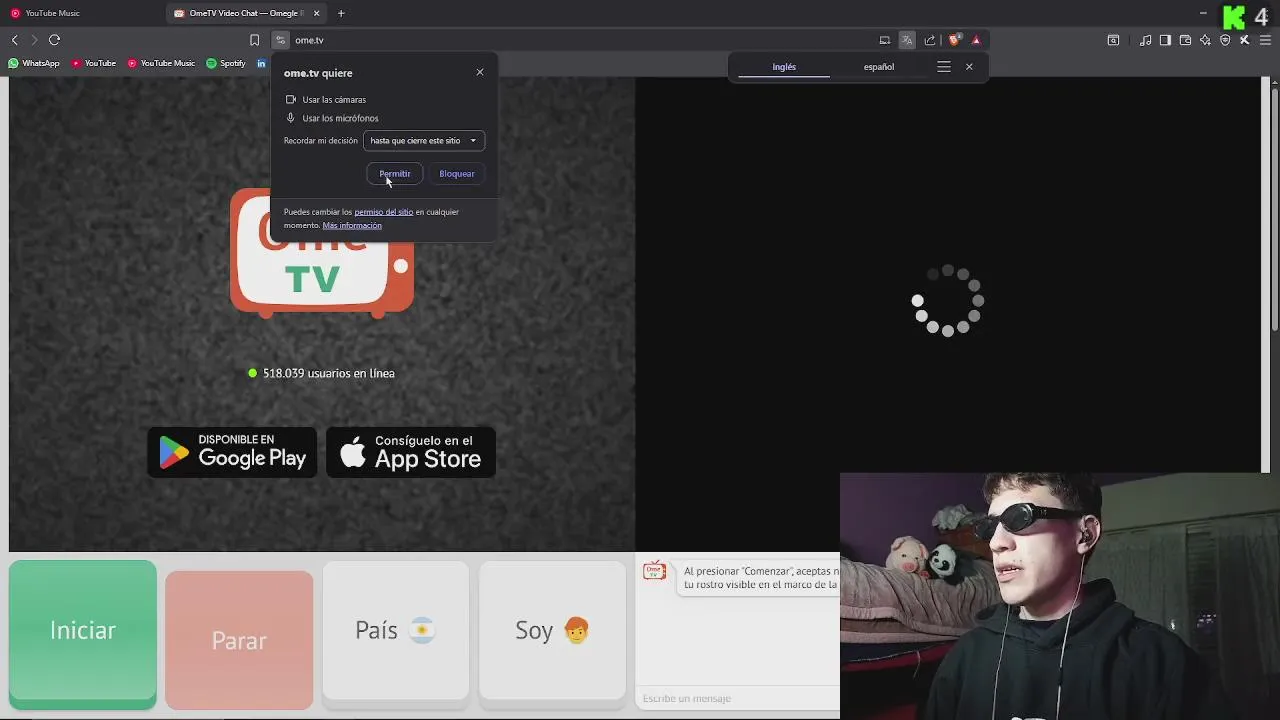Click the X extension icon in toolbar
Screen dimensions: 1280x720
click(1244, 40)
